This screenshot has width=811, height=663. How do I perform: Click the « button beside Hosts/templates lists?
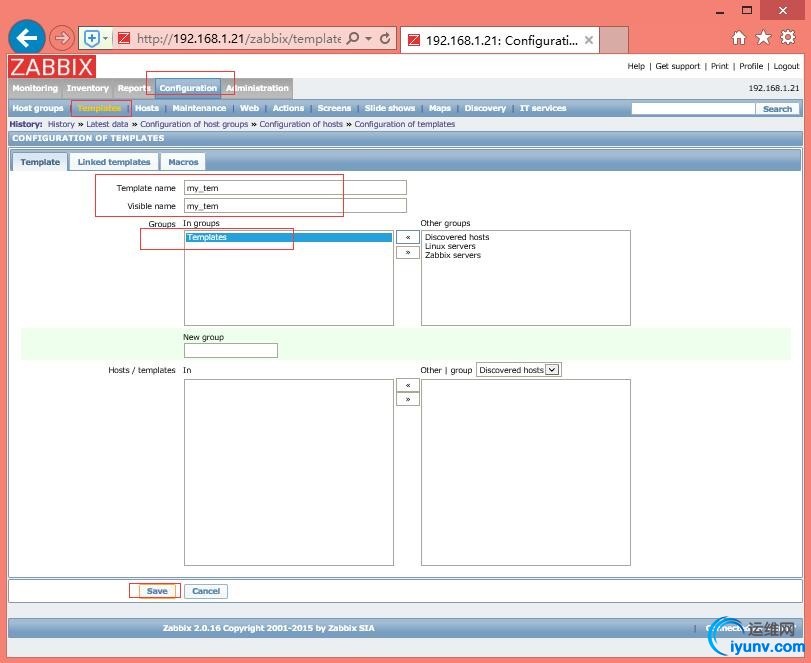coord(408,385)
